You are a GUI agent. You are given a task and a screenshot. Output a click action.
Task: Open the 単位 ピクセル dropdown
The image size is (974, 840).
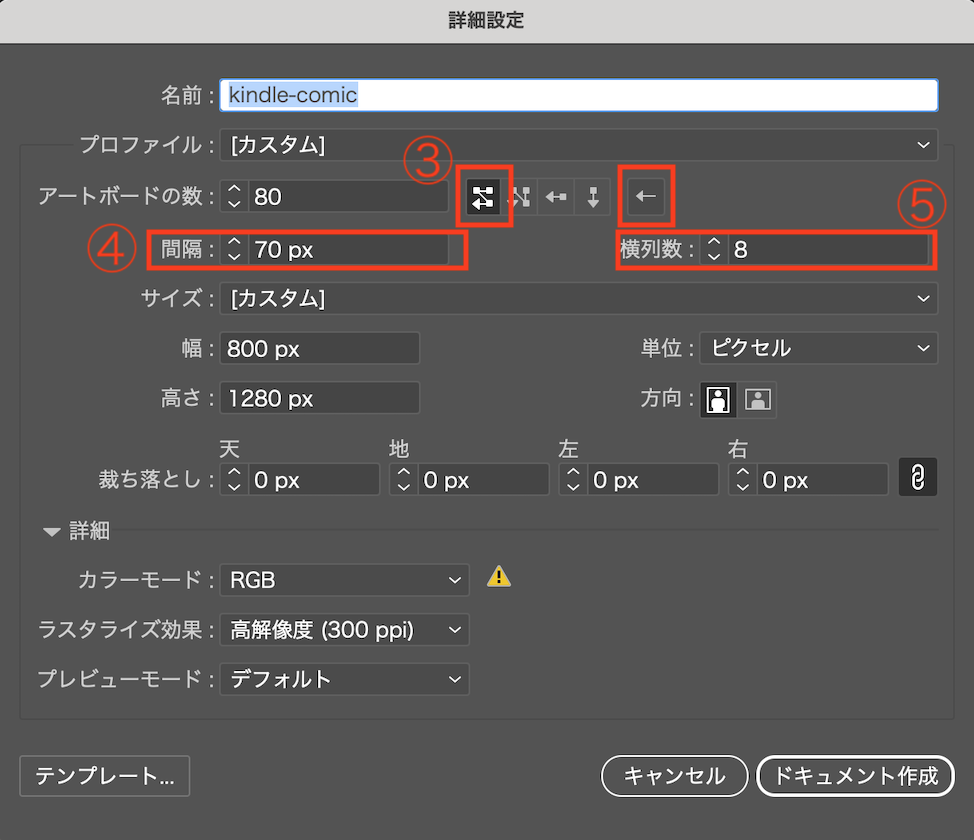coord(818,348)
